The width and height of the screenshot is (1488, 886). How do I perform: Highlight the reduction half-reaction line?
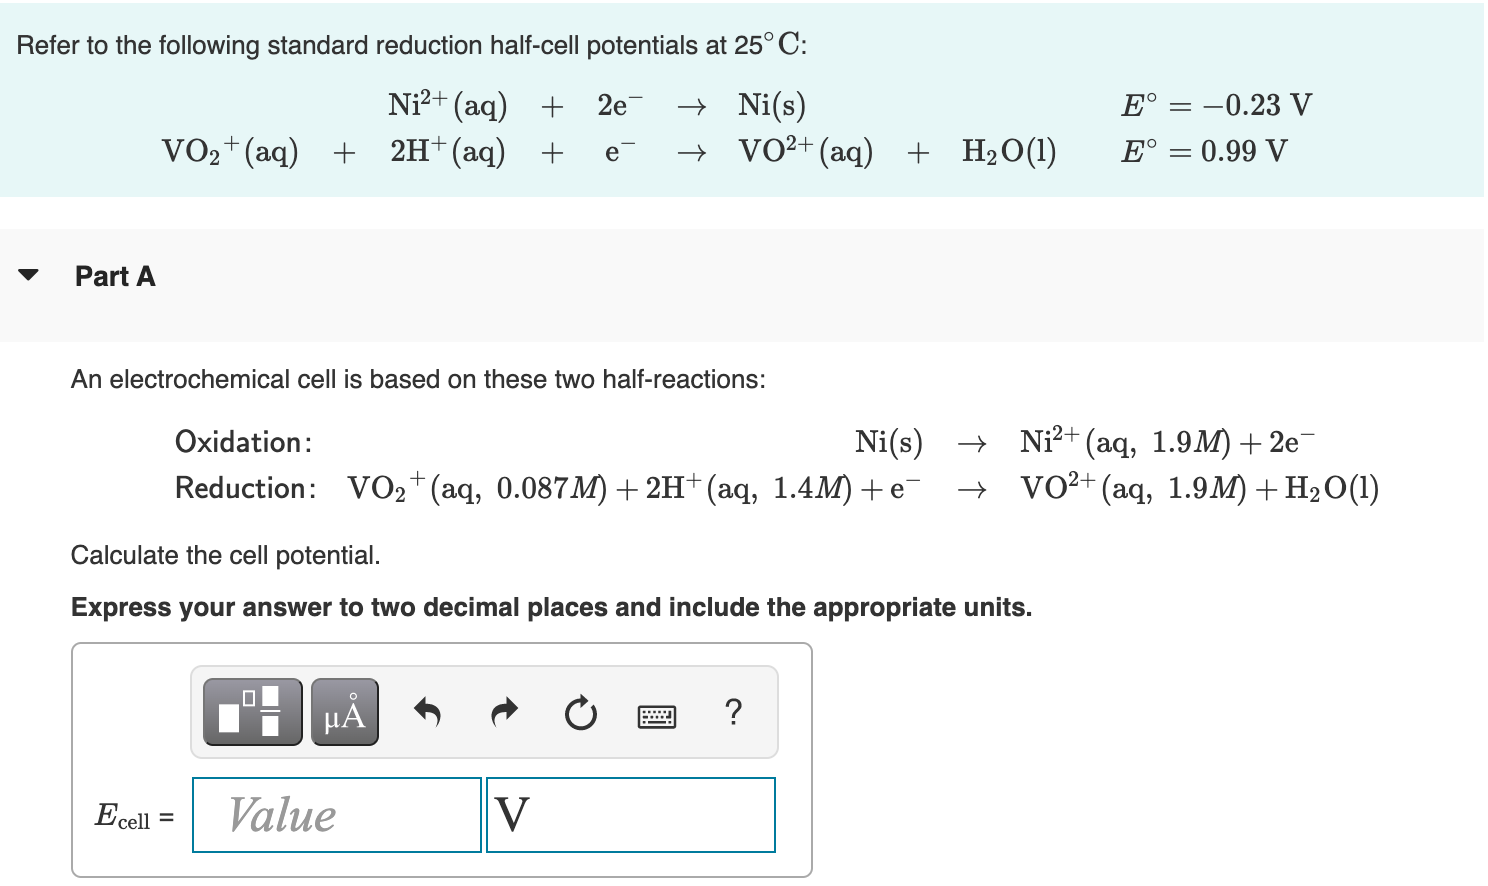pos(776,489)
